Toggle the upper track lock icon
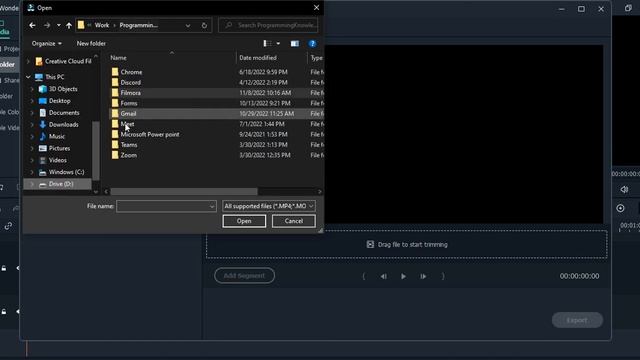Screen dimensions: 640x360 tap(4, 268)
